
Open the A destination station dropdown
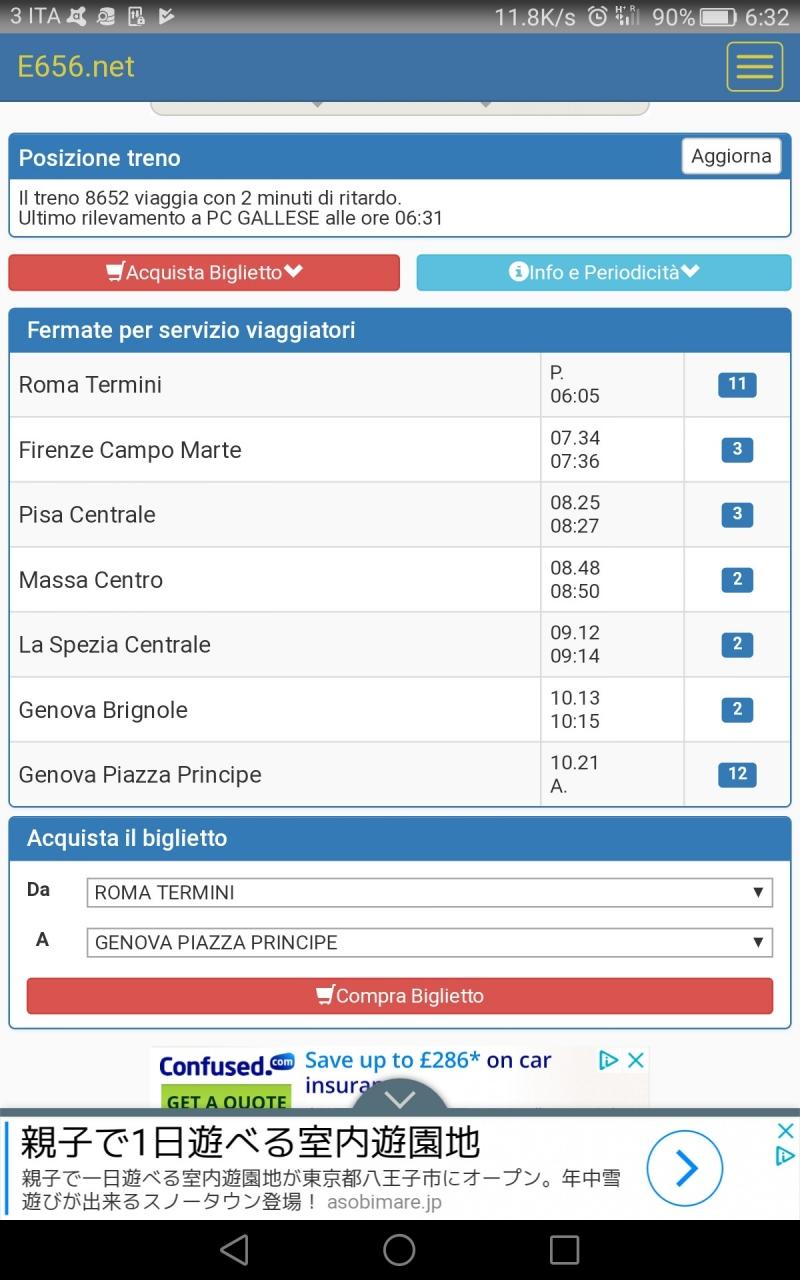[430, 942]
